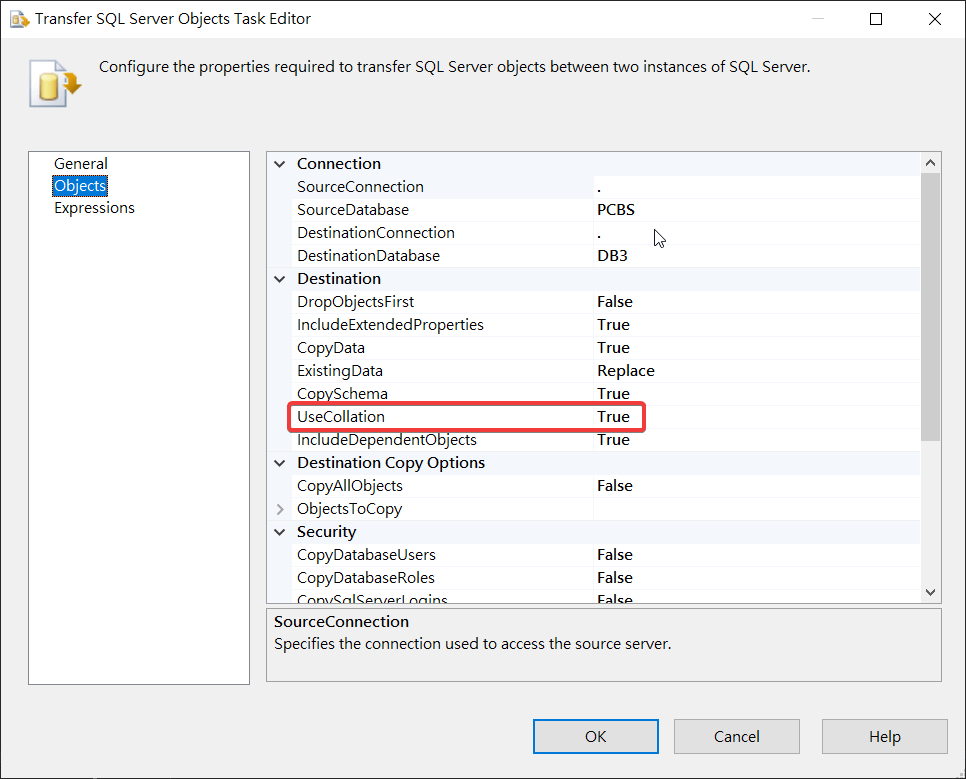Collapse the Destination Copy Options section
The width and height of the screenshot is (966, 779).
279,463
